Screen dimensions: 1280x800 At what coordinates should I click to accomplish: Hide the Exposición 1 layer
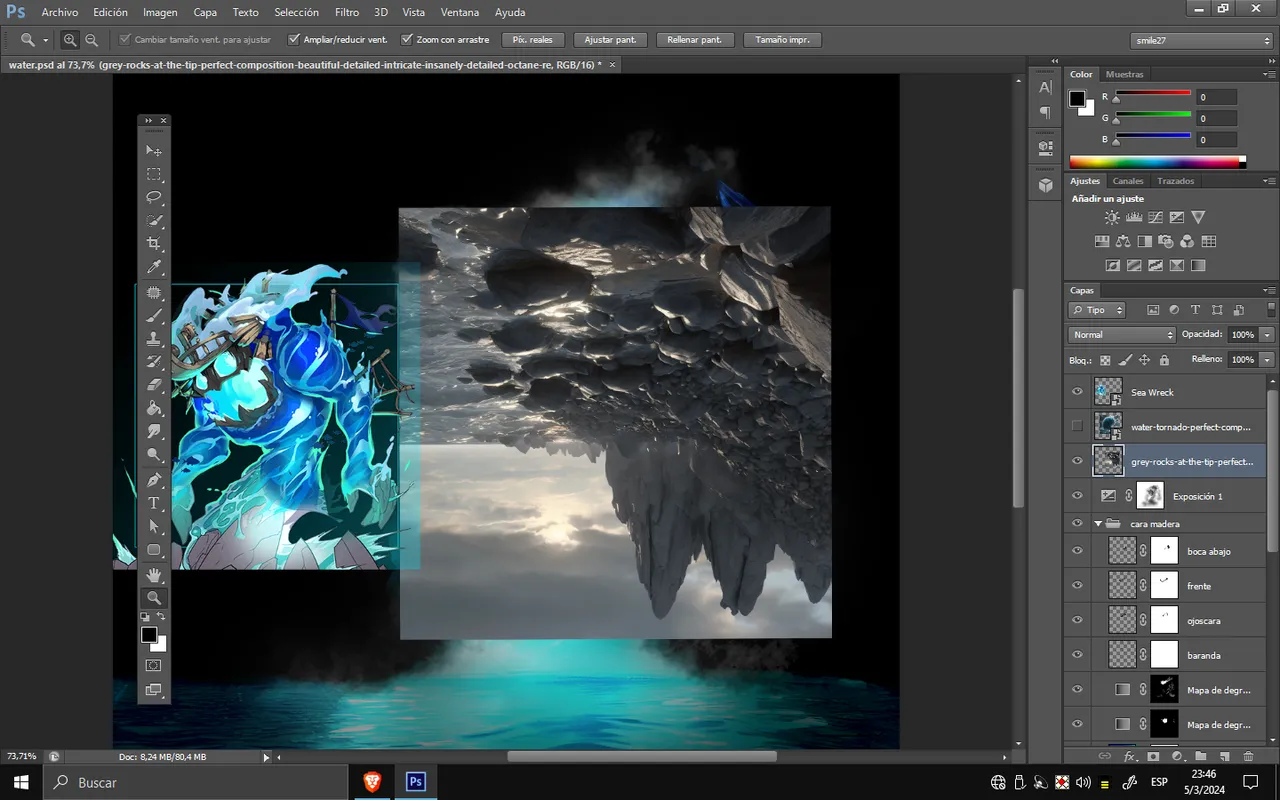pyautogui.click(x=1077, y=496)
